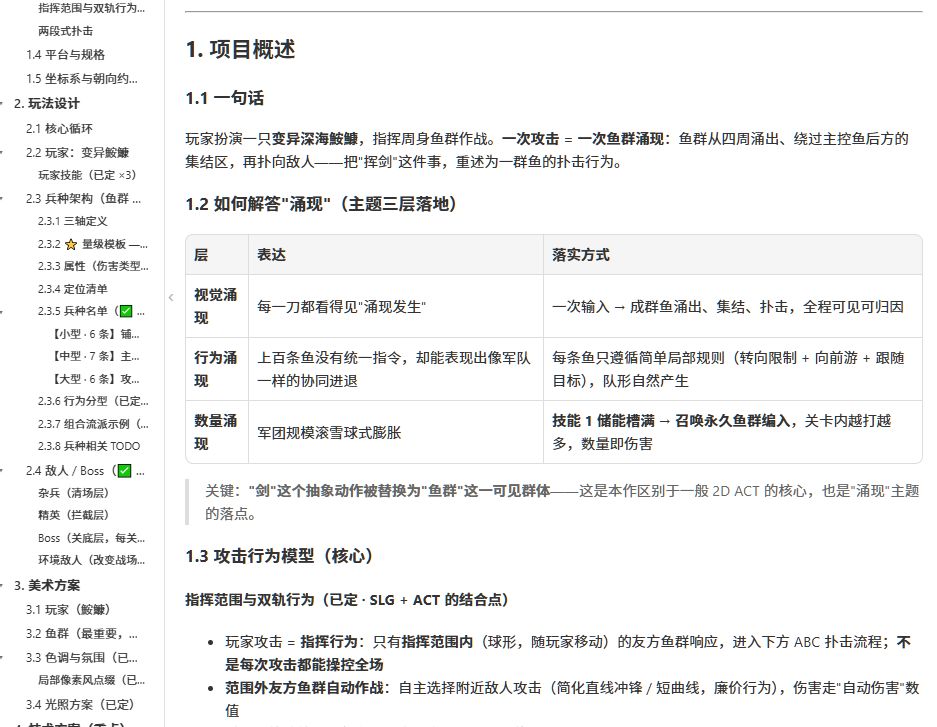The width and height of the screenshot is (937, 727).
Task: Open outline item 2.3 兵种架构
Action: tap(83, 198)
